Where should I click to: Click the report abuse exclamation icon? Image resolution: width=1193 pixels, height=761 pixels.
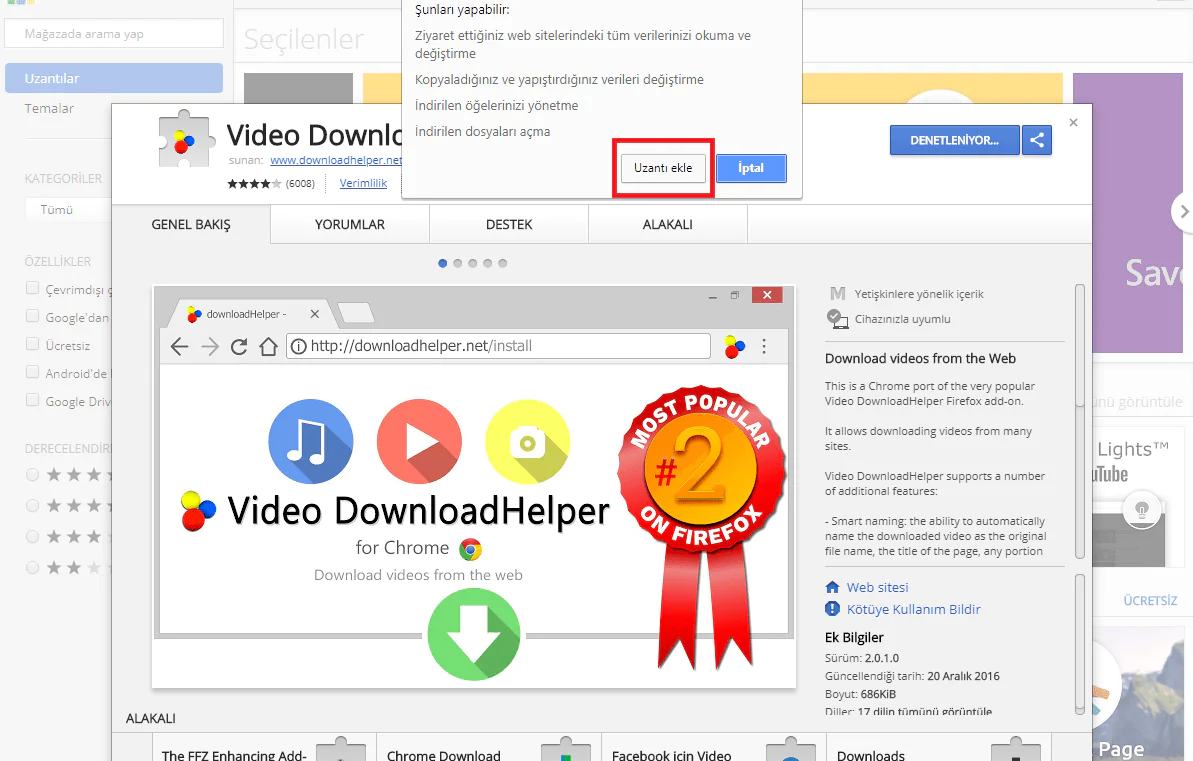832,609
